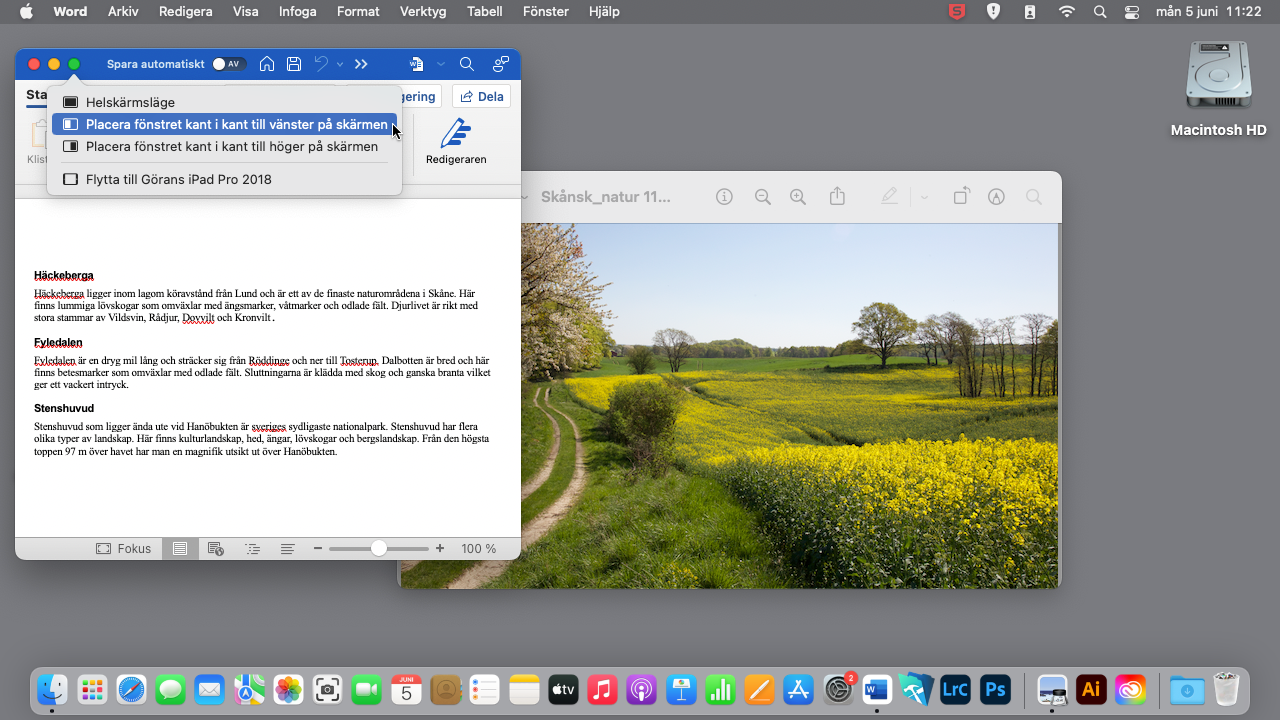
Task: Click the zoom in magnifier in Preview
Action: [x=798, y=197]
